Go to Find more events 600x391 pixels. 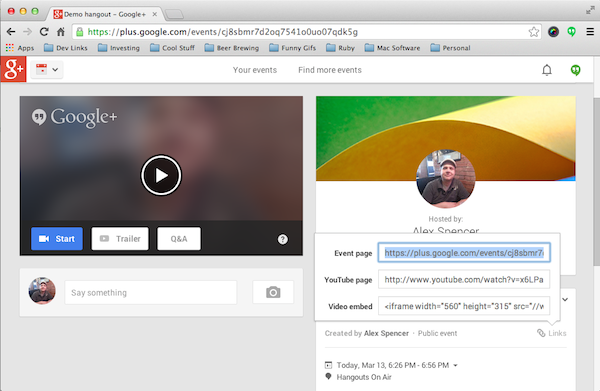click(x=330, y=70)
